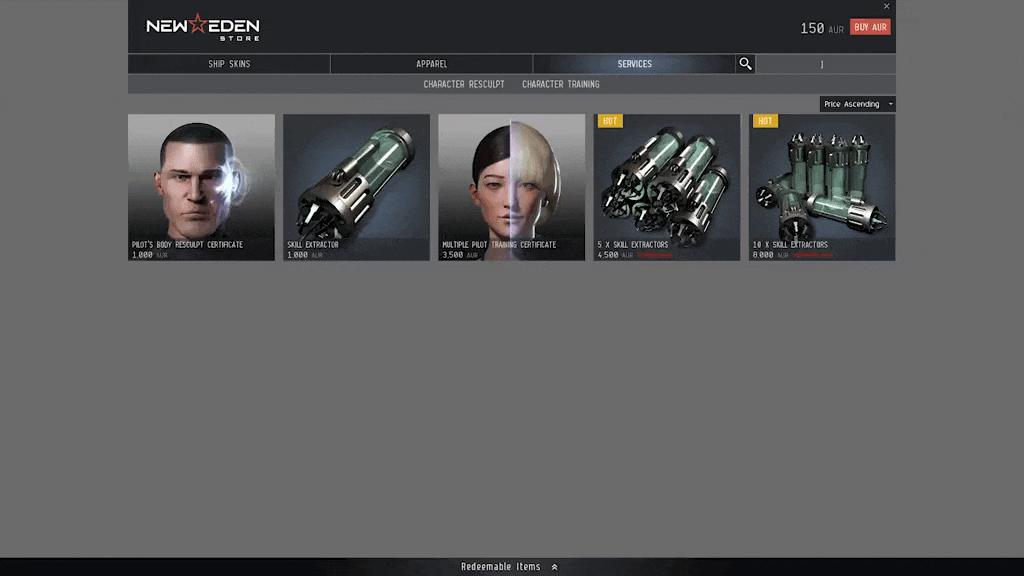This screenshot has width=1024, height=576.
Task: Switch to the Ship Skins tab
Action: [229, 64]
